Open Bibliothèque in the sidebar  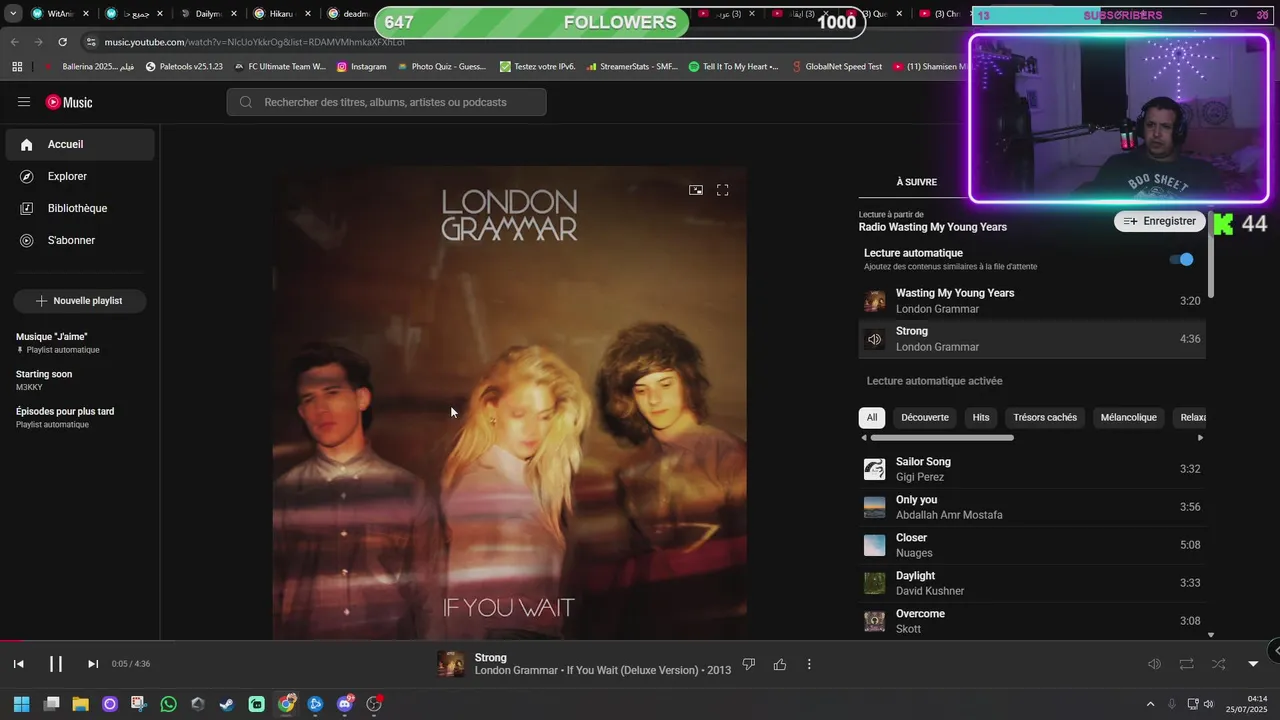pyautogui.click(x=80, y=208)
